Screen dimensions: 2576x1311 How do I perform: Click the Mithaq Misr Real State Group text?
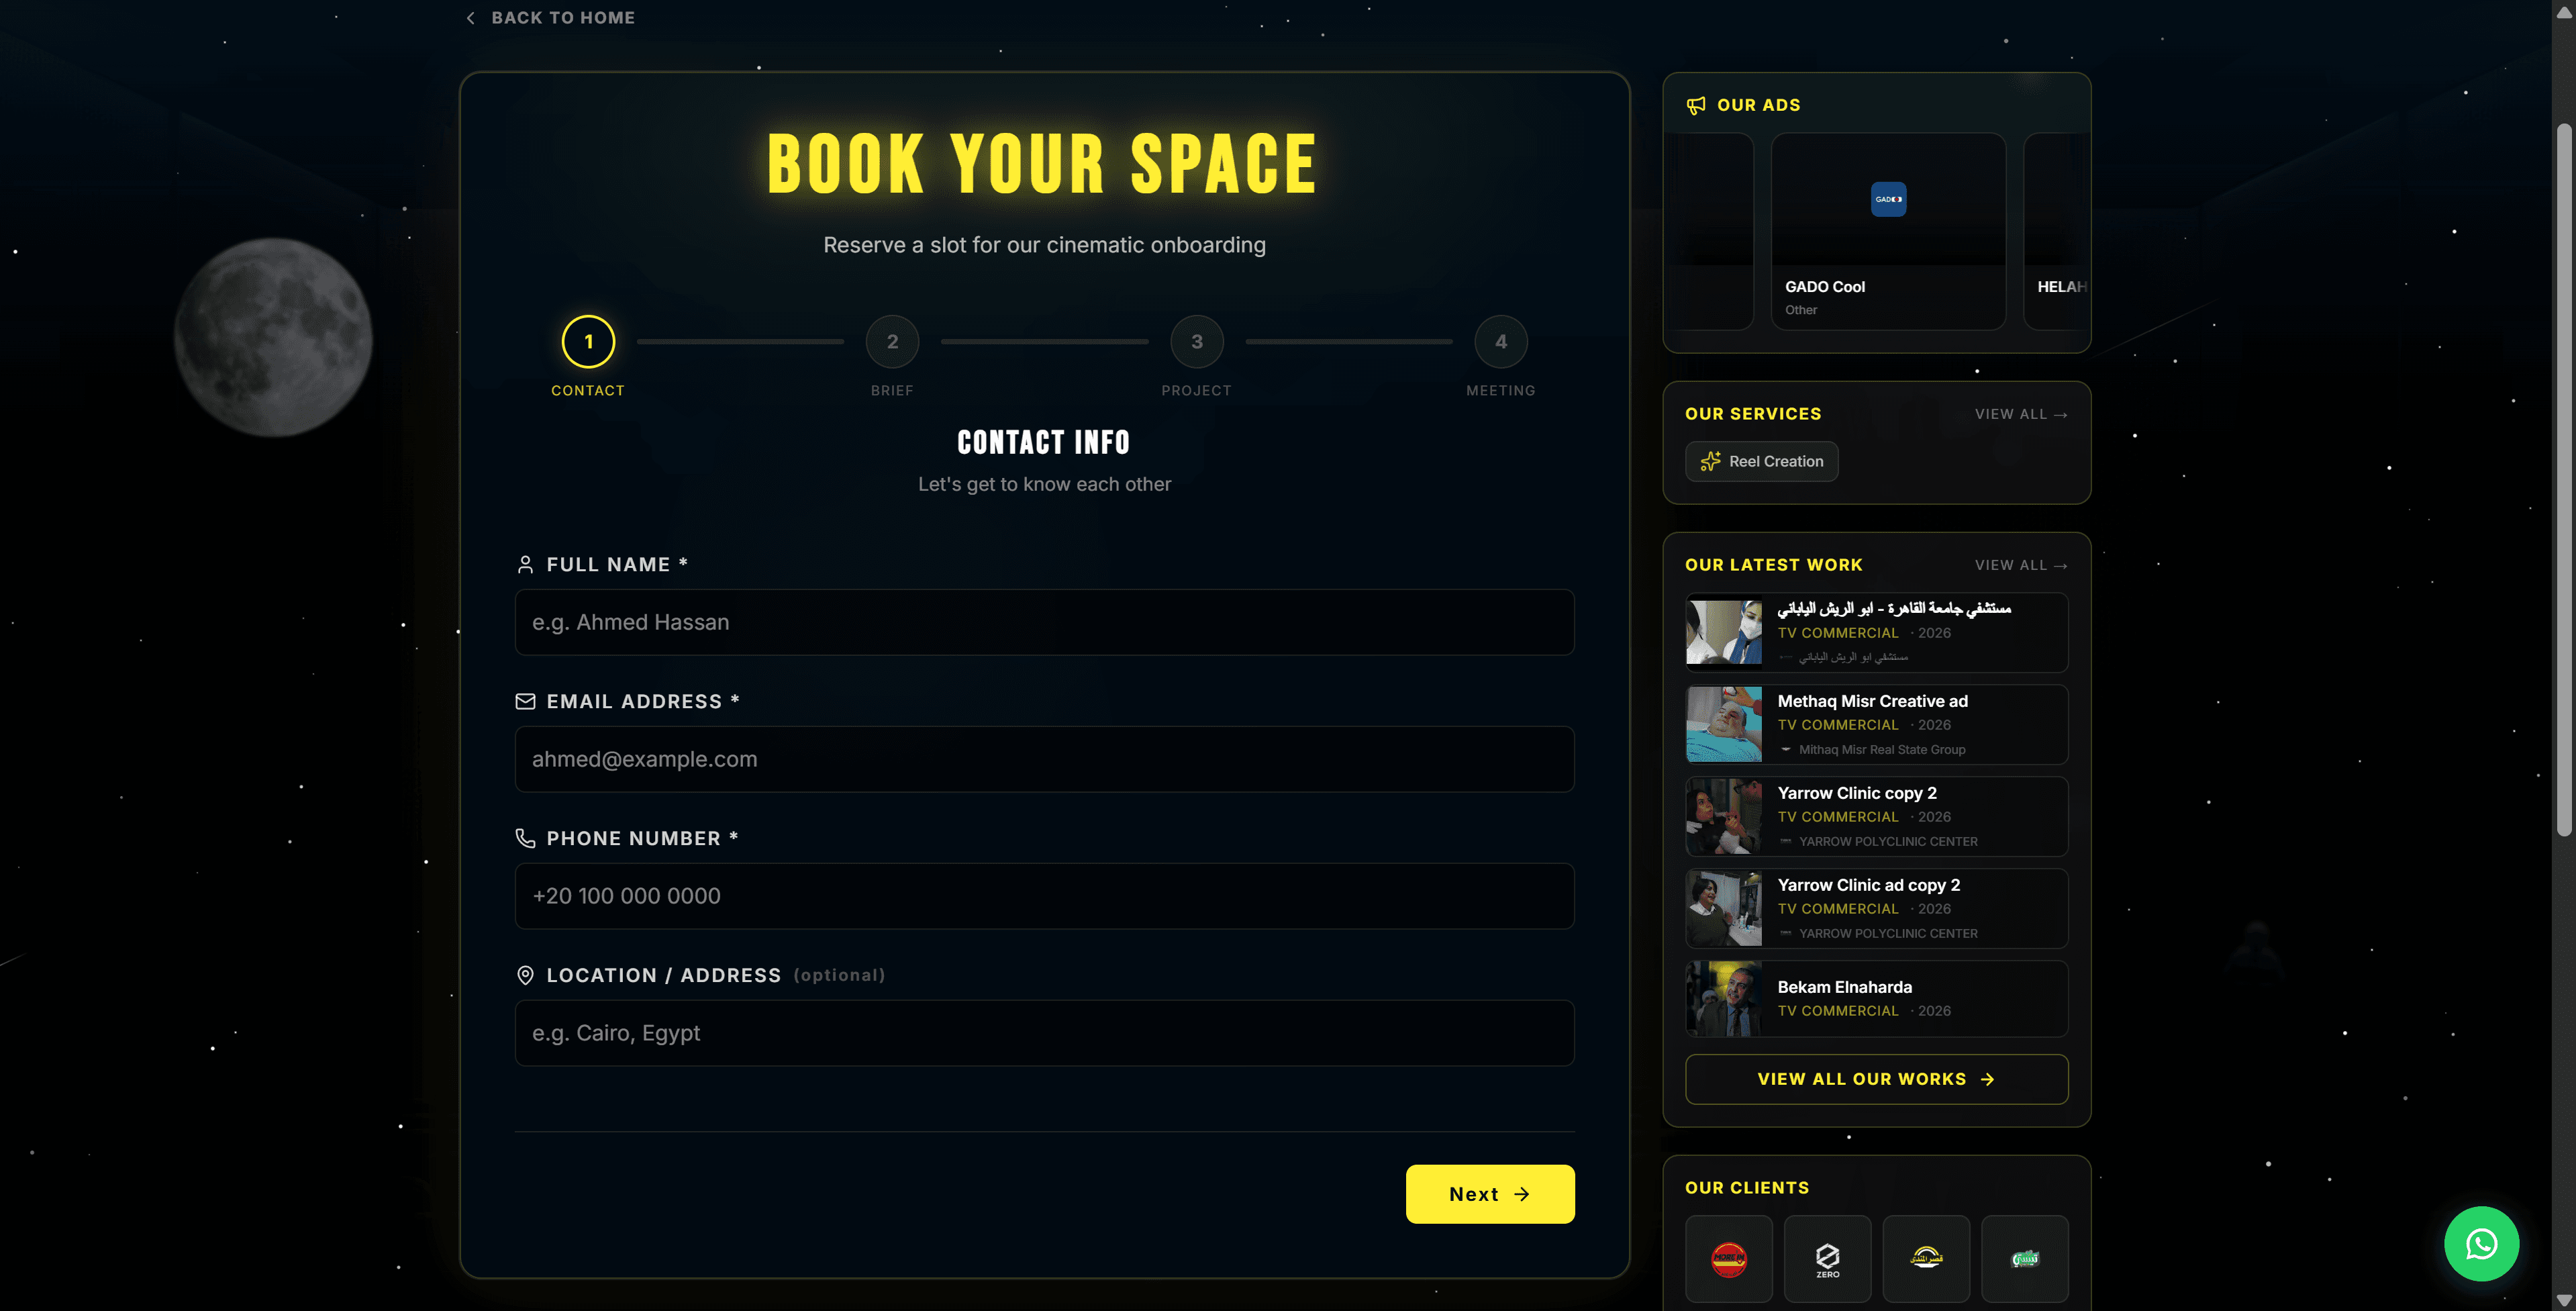coord(1882,749)
